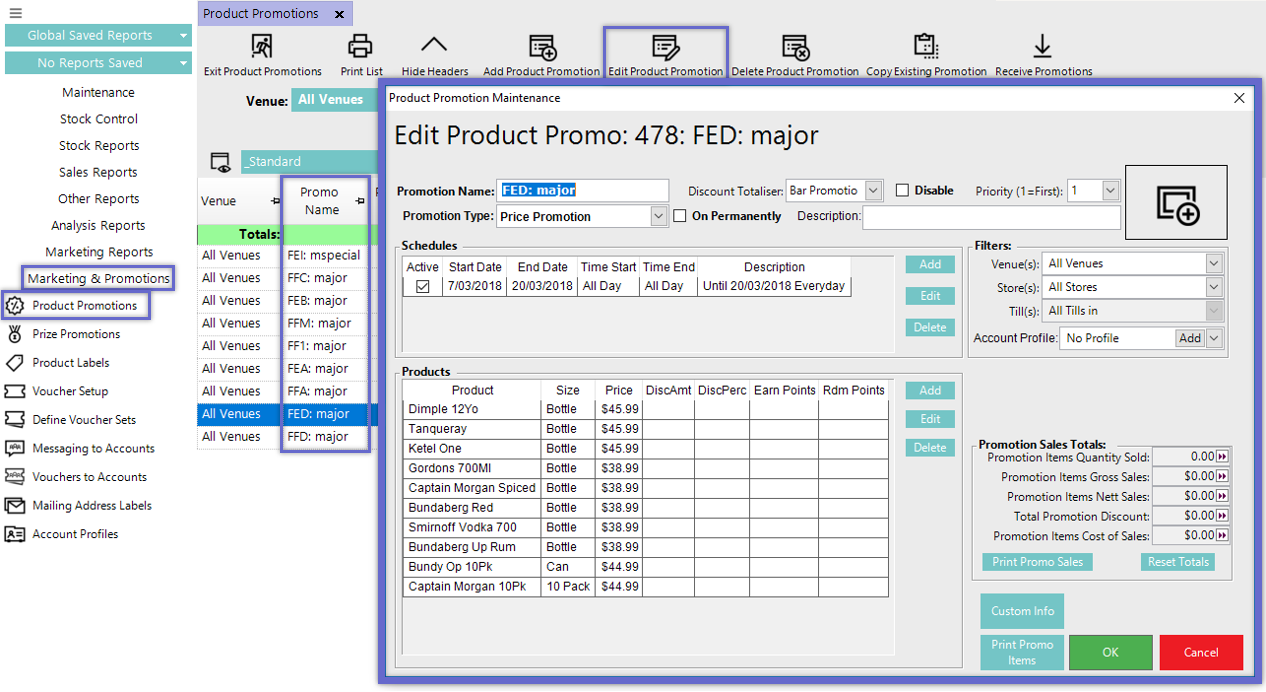Select the Ketel One product row
The width and height of the screenshot is (1266, 692).
[645, 448]
